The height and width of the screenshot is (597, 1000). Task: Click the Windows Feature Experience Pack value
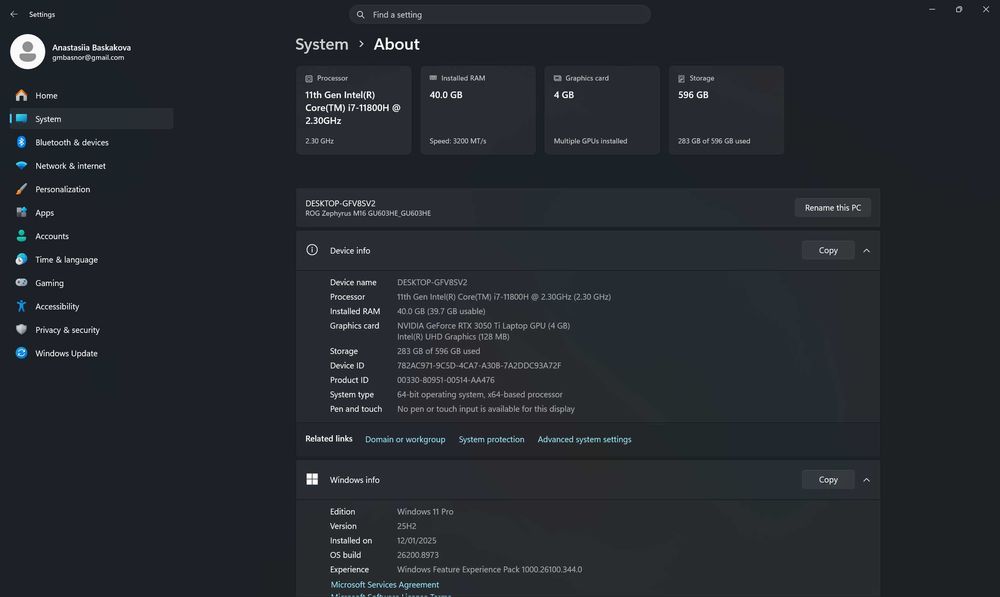coord(489,570)
